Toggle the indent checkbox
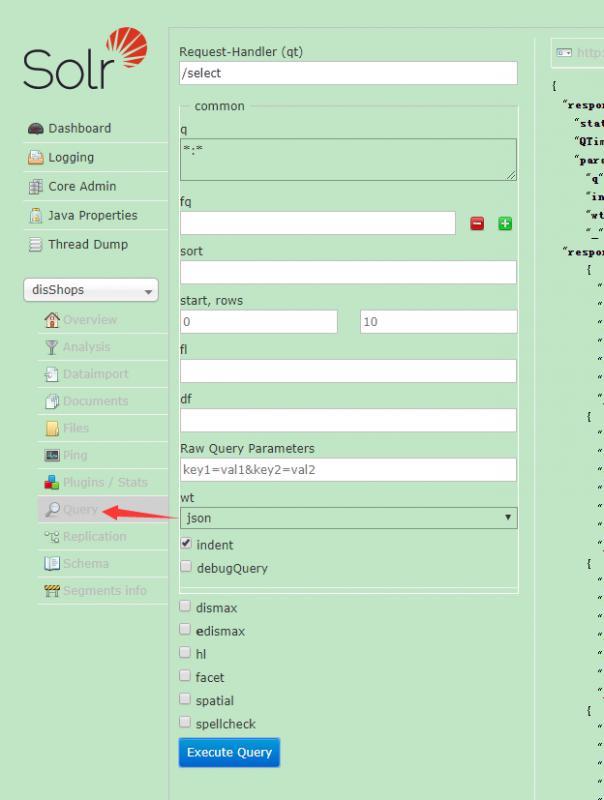Viewport: 604px width, 800px height. coord(186,543)
